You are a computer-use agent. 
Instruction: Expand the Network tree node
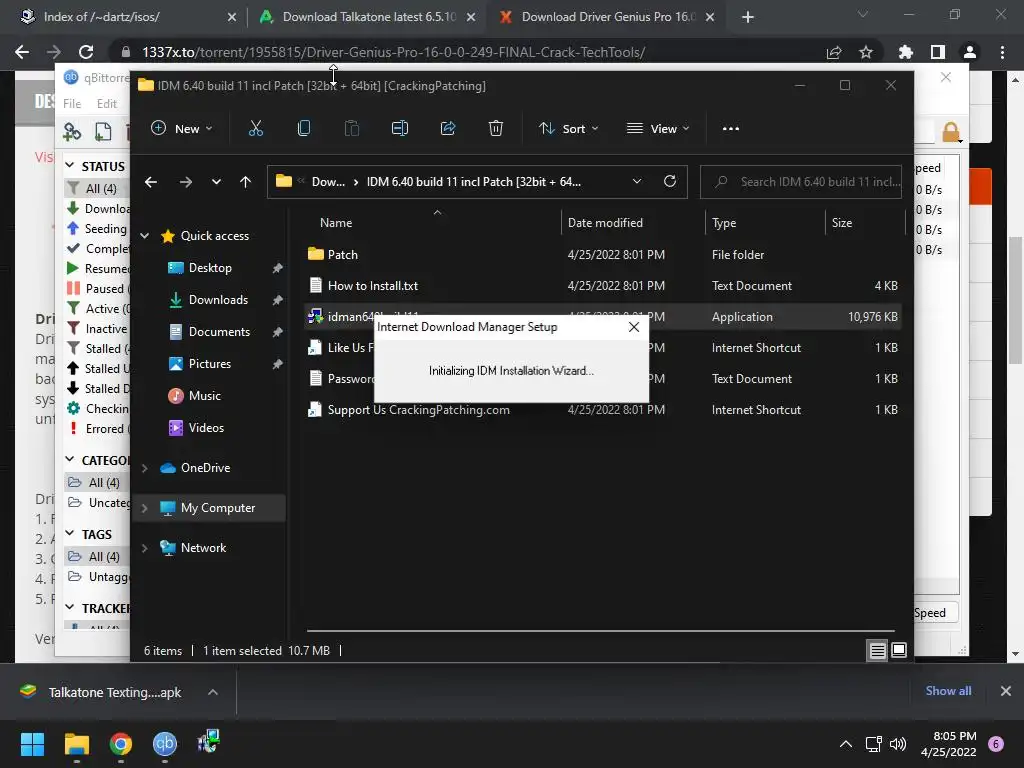(x=145, y=548)
